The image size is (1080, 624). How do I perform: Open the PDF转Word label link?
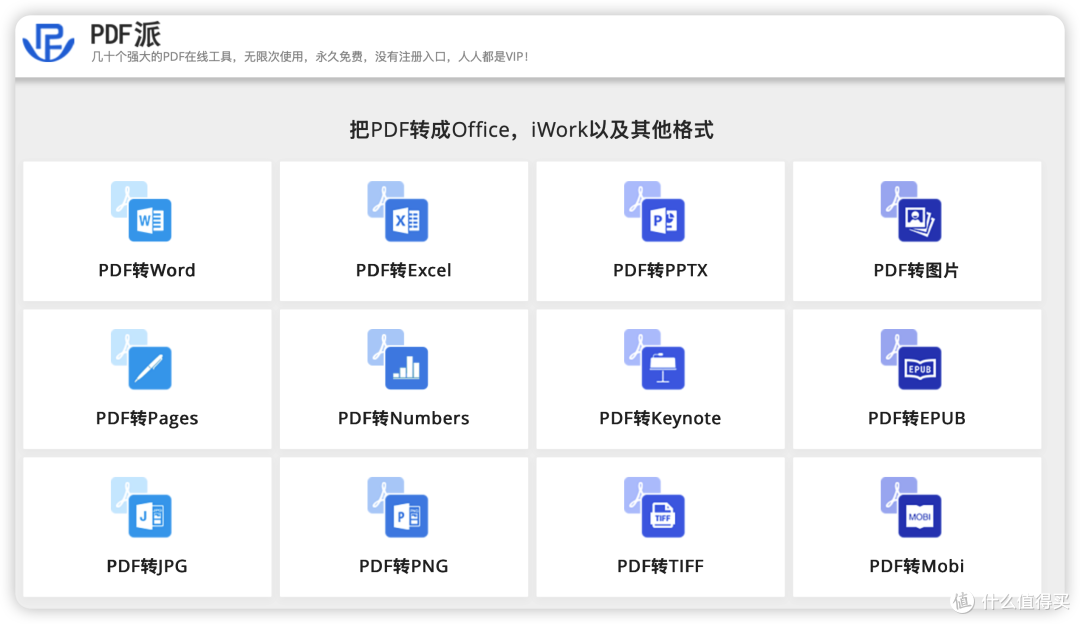147,270
